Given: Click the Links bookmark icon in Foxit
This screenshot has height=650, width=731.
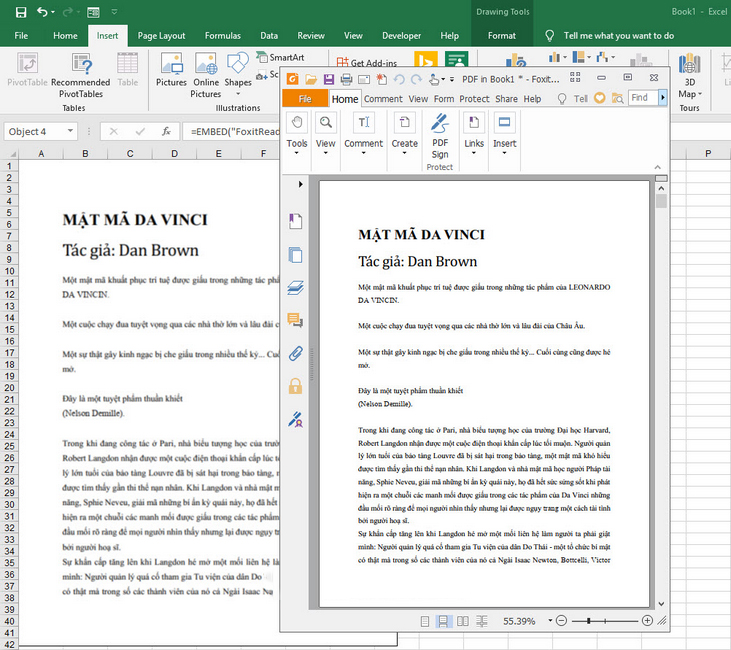Looking at the screenshot, I should click(474, 123).
